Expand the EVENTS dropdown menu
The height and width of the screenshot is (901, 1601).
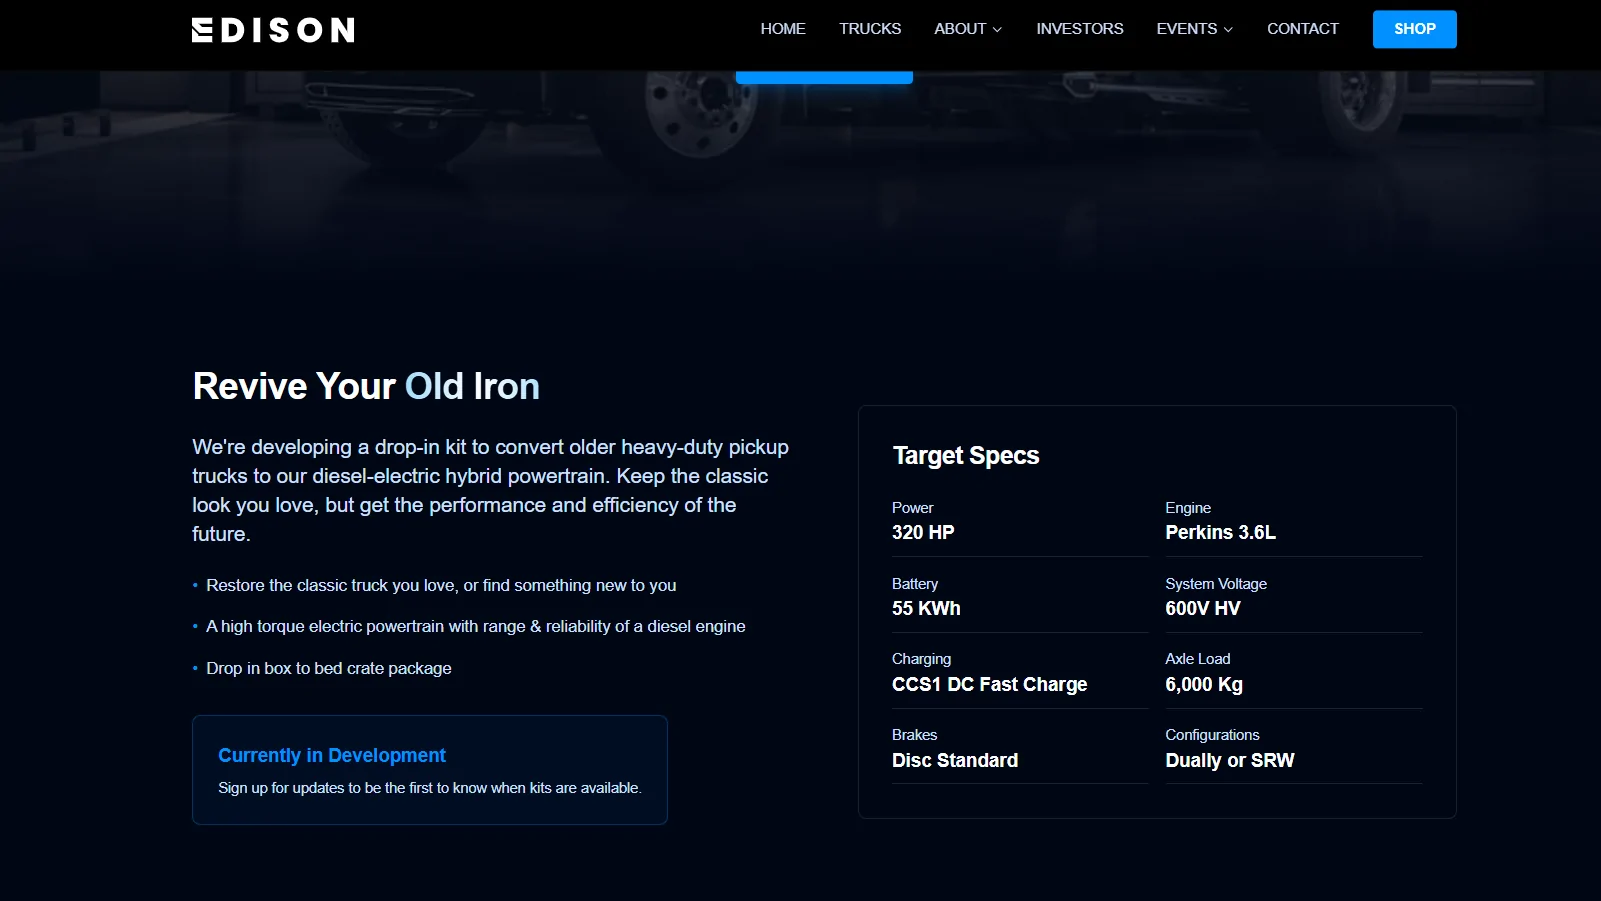tap(1187, 29)
